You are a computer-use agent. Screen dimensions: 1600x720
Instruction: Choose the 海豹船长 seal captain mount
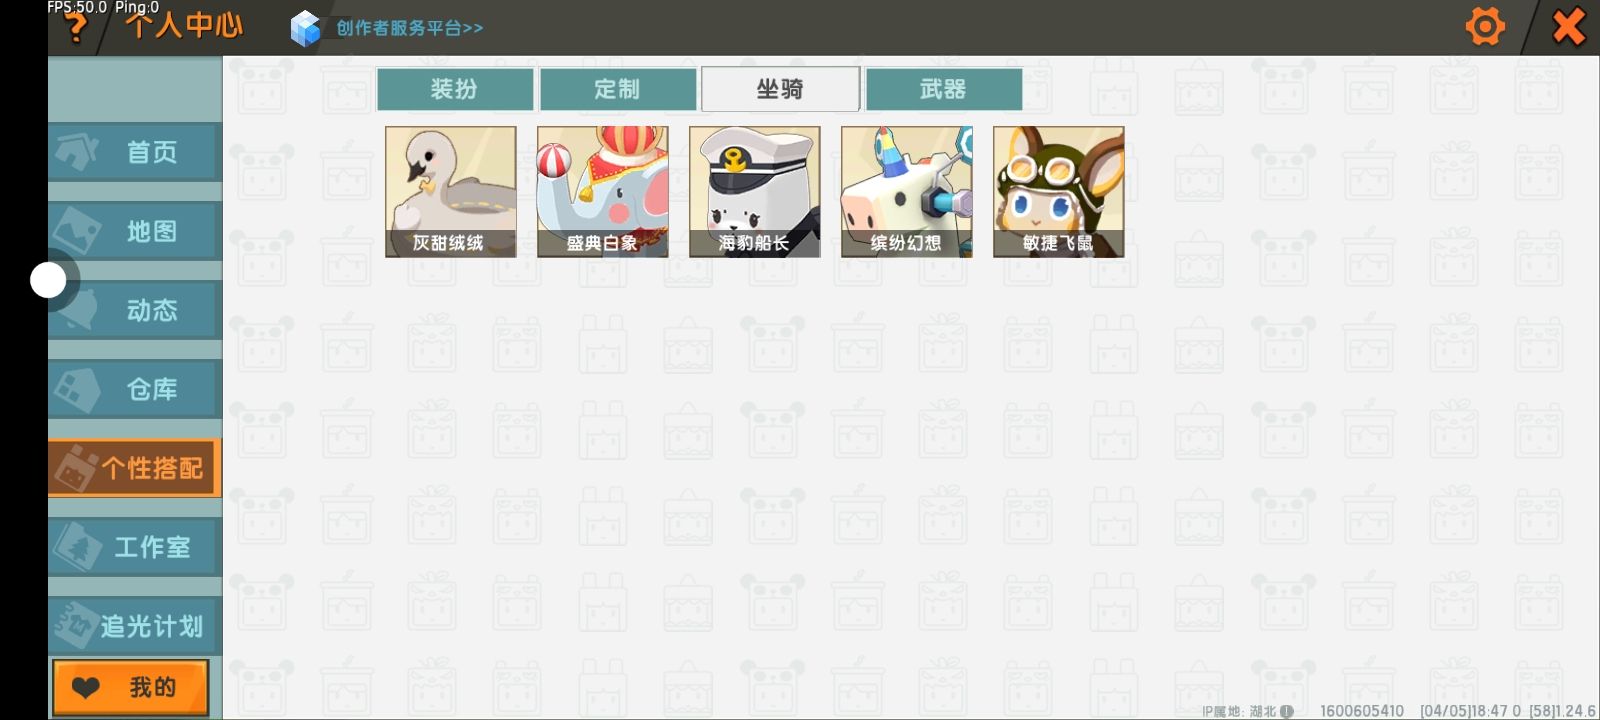(755, 192)
